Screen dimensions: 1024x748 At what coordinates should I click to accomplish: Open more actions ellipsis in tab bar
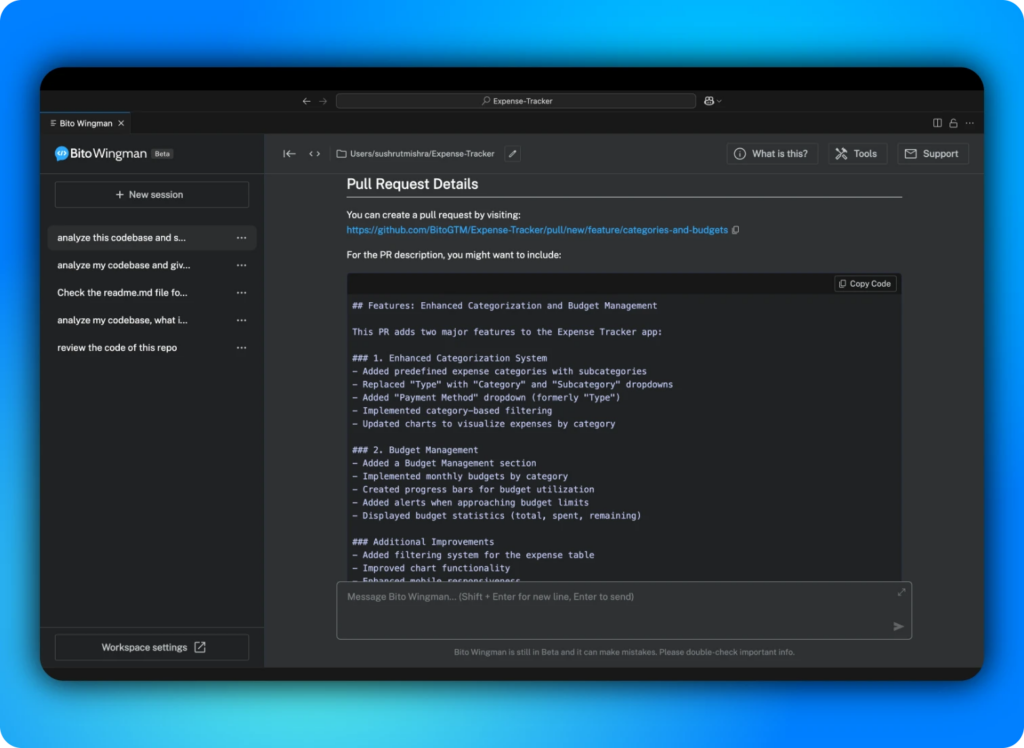point(969,123)
